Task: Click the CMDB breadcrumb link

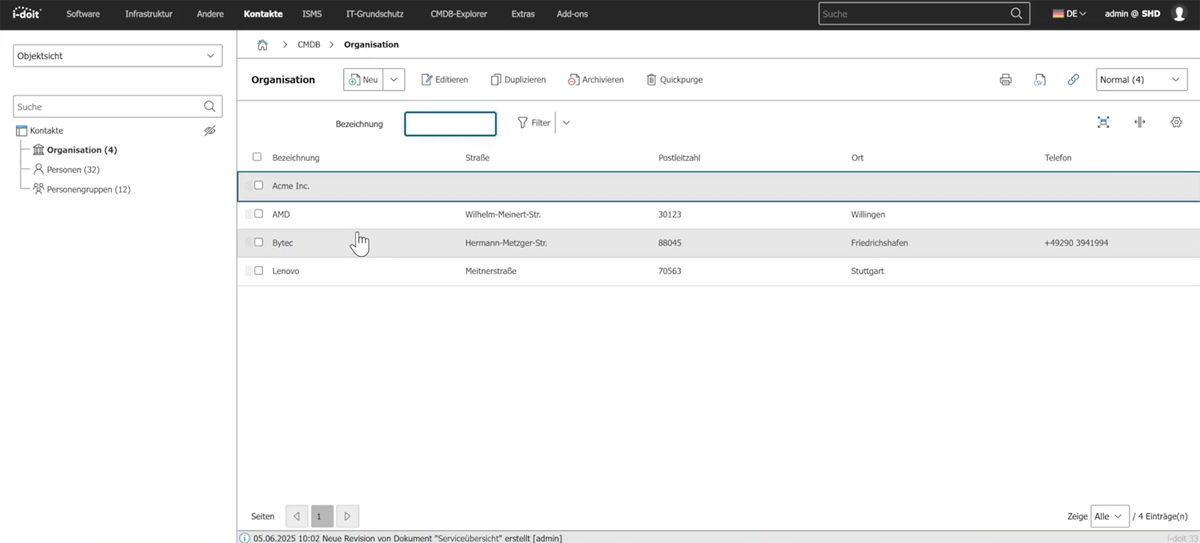Action: [x=308, y=45]
